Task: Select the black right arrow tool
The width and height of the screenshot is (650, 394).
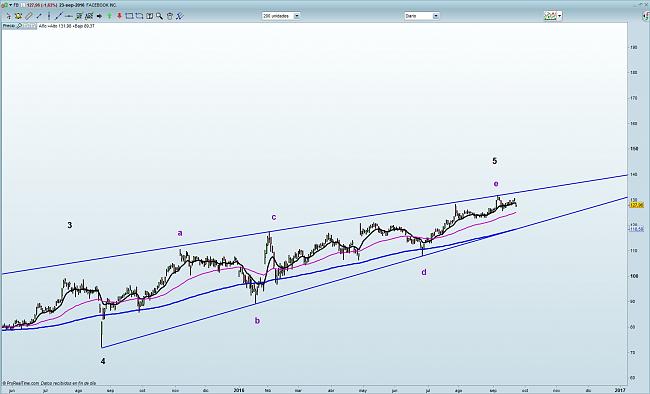Action: 99,16
